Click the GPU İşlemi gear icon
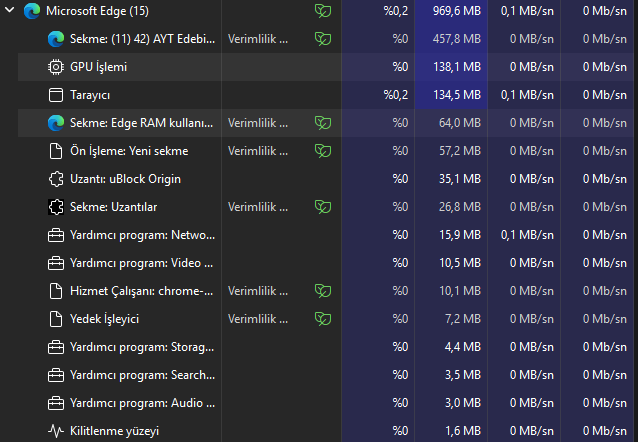Image resolution: width=638 pixels, height=442 pixels. pyautogui.click(x=55, y=67)
